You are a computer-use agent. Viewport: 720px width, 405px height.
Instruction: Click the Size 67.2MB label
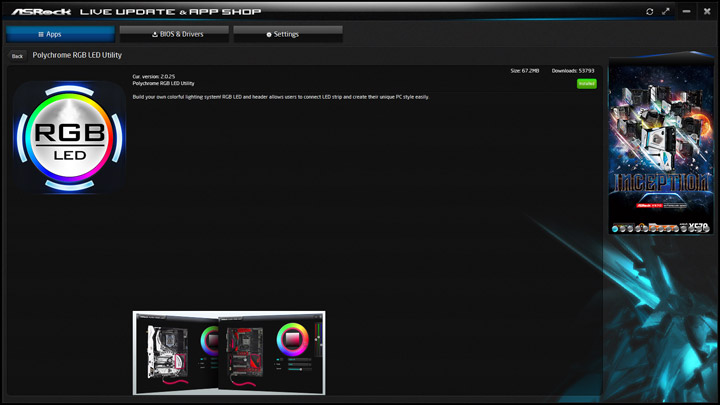coord(525,71)
